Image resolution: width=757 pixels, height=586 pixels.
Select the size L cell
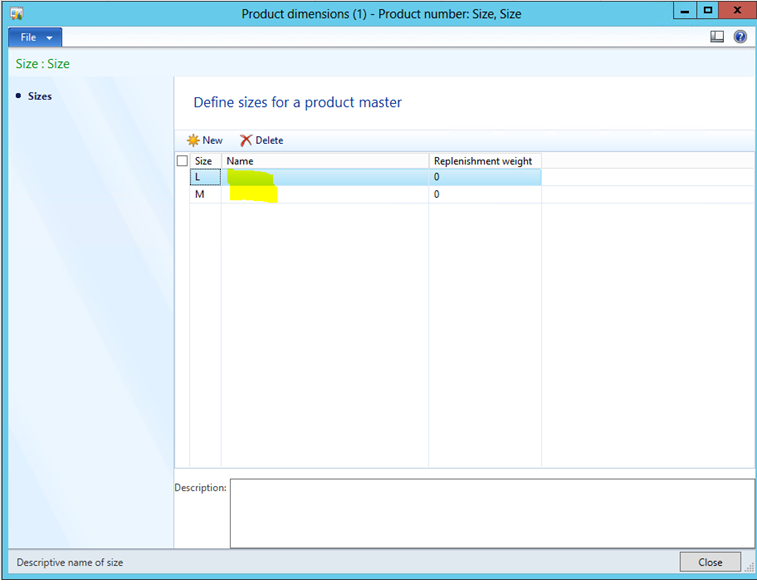coord(205,177)
